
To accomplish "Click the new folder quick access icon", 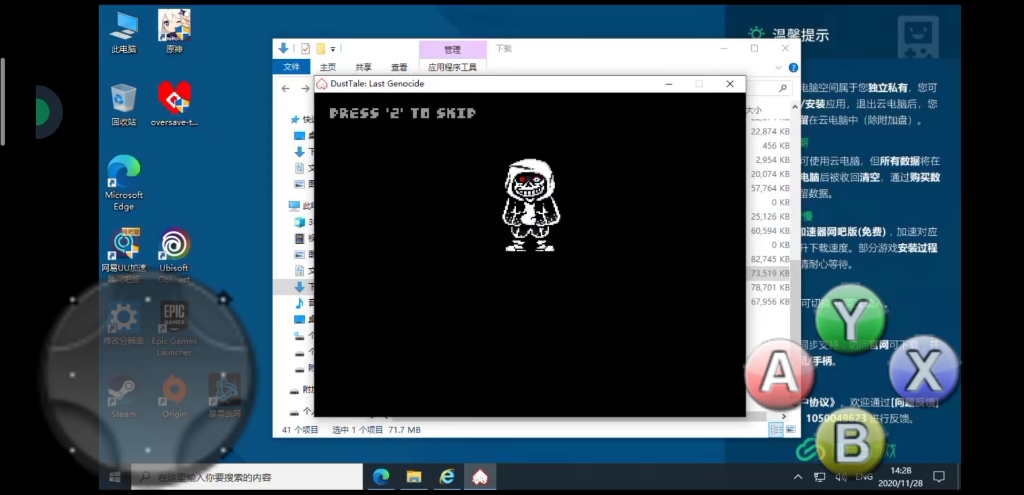I will pos(321,48).
